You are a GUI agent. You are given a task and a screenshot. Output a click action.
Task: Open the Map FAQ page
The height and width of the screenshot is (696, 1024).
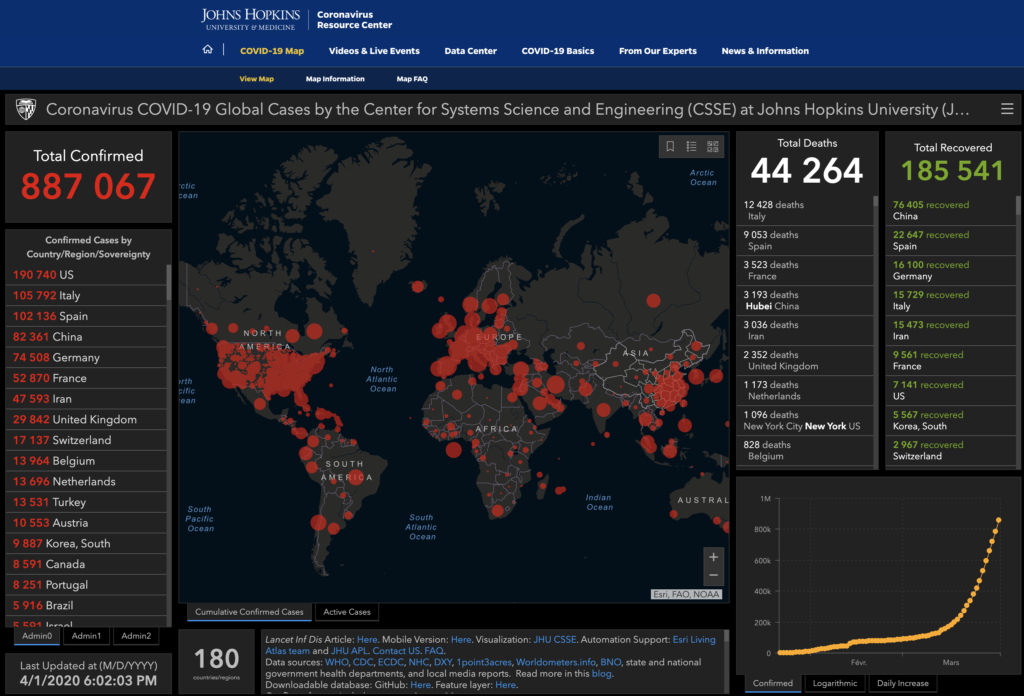click(412, 79)
